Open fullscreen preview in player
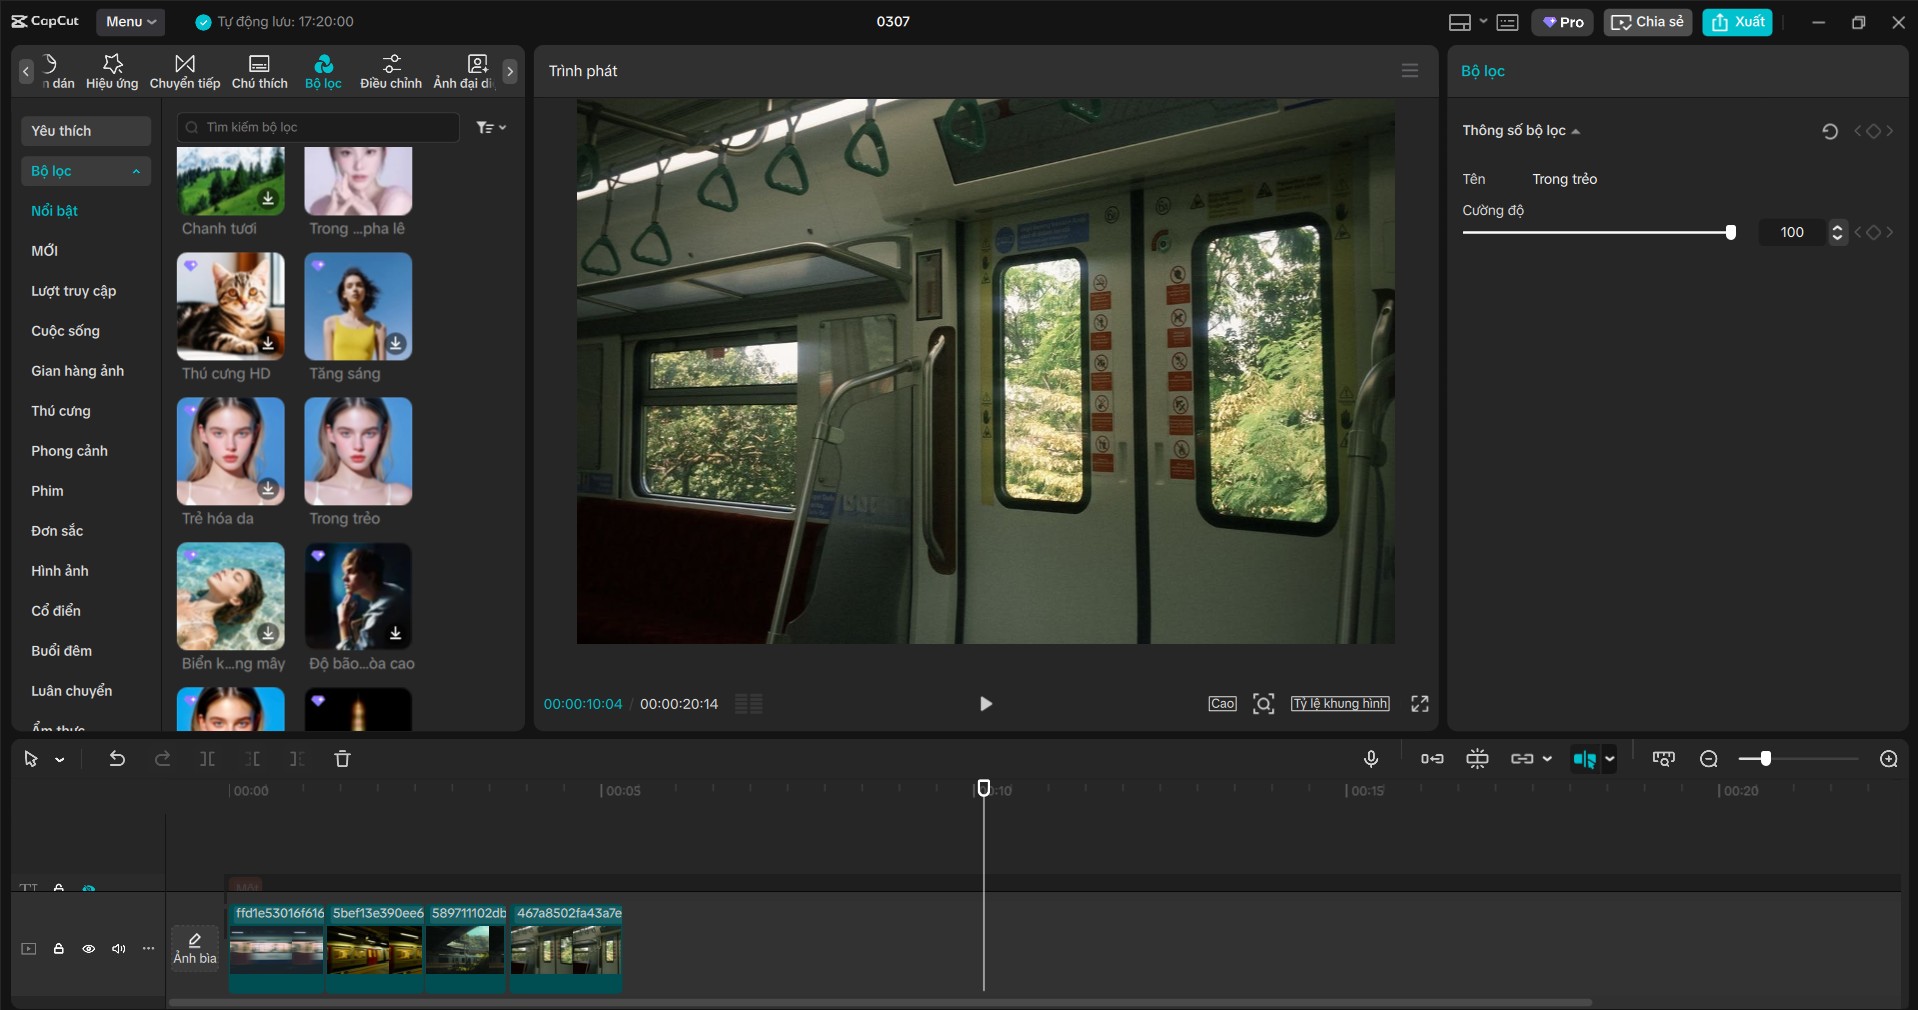 coord(1419,704)
